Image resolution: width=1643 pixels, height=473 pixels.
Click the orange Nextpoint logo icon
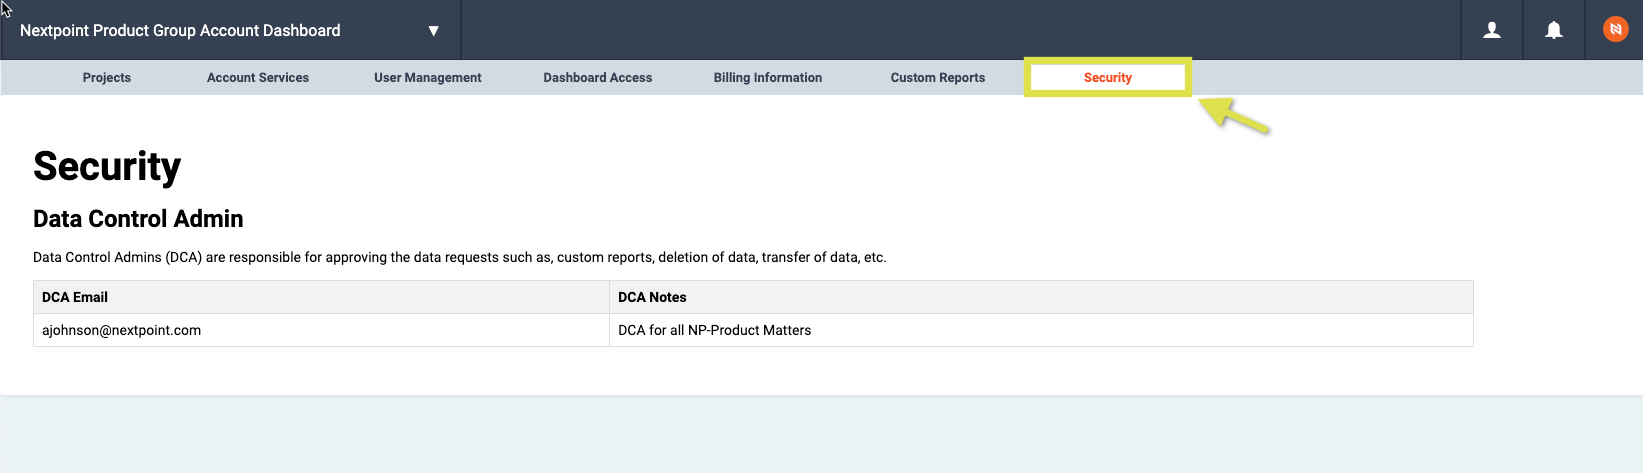[1615, 30]
